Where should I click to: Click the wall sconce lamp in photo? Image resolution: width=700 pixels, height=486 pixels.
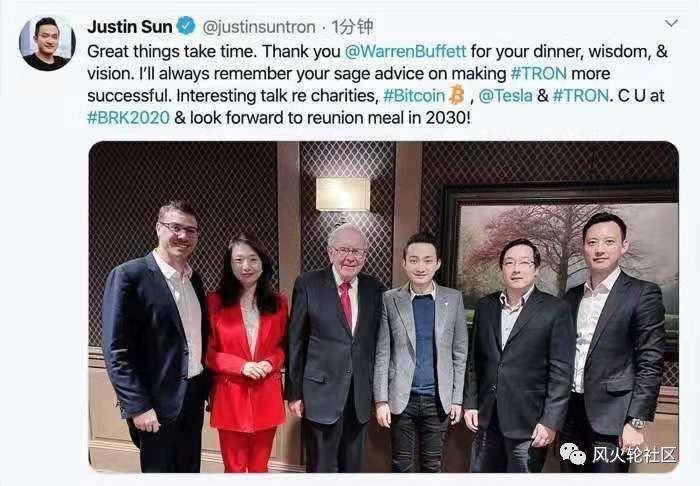click(343, 194)
